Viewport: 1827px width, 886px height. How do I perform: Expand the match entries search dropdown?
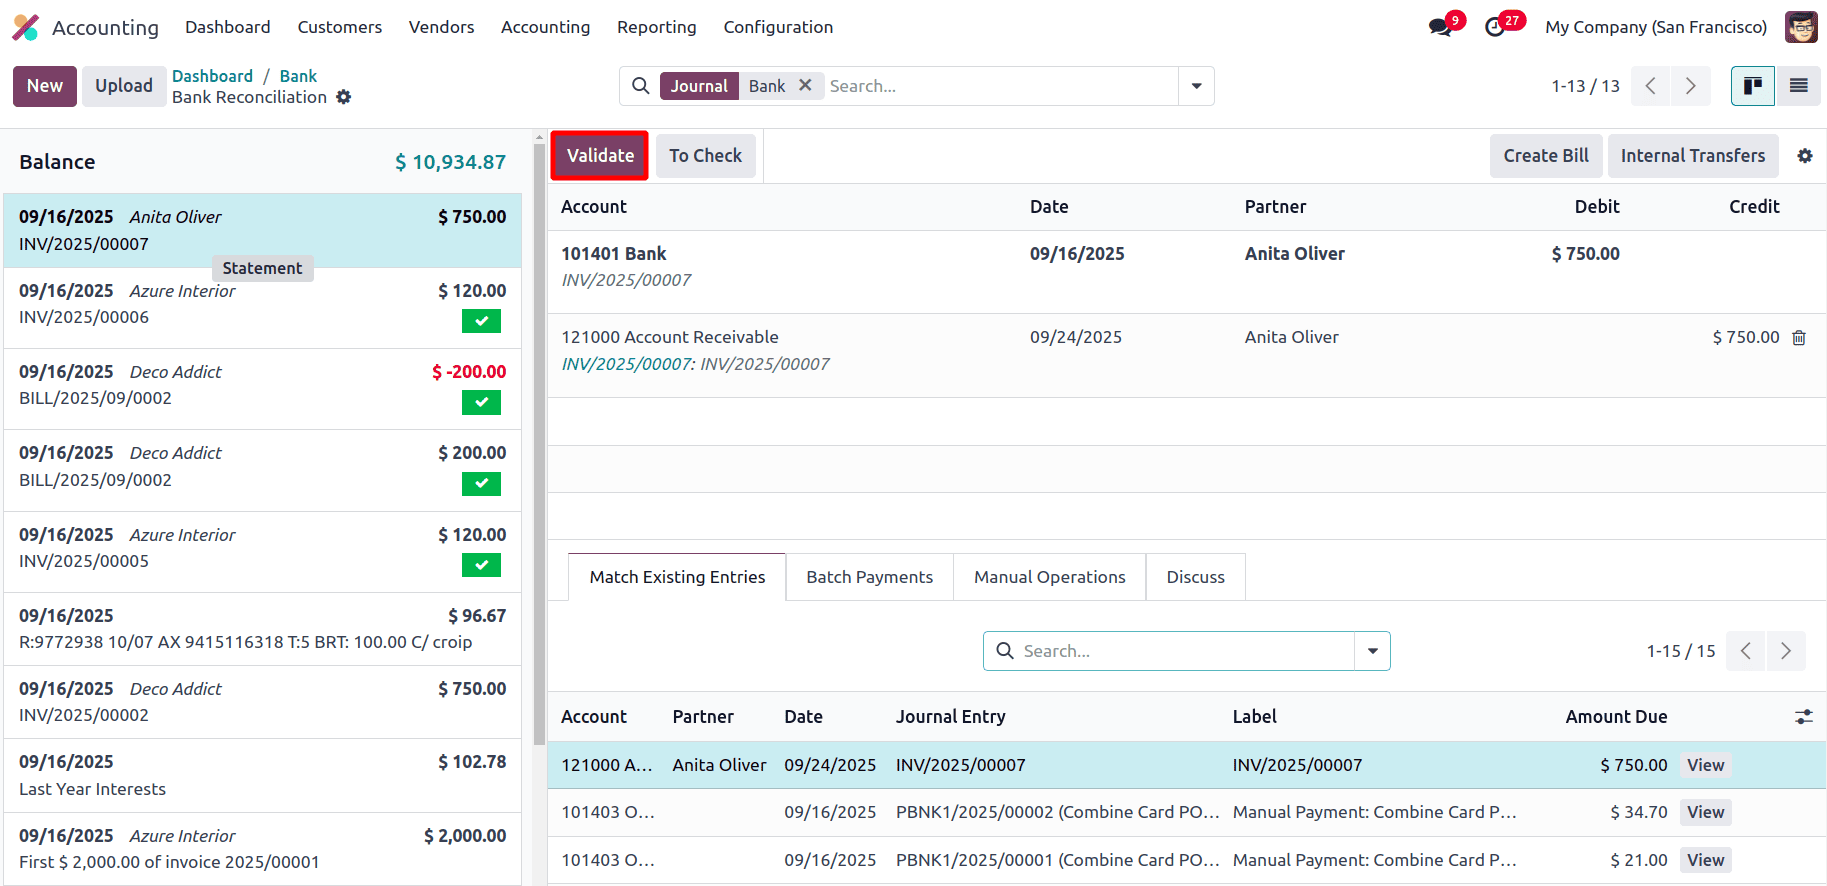1372,651
